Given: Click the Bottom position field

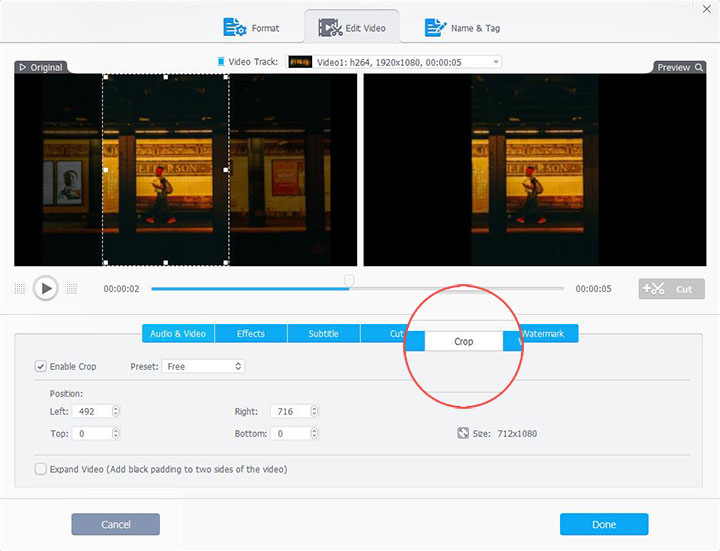Looking at the screenshot, I should tap(290, 433).
